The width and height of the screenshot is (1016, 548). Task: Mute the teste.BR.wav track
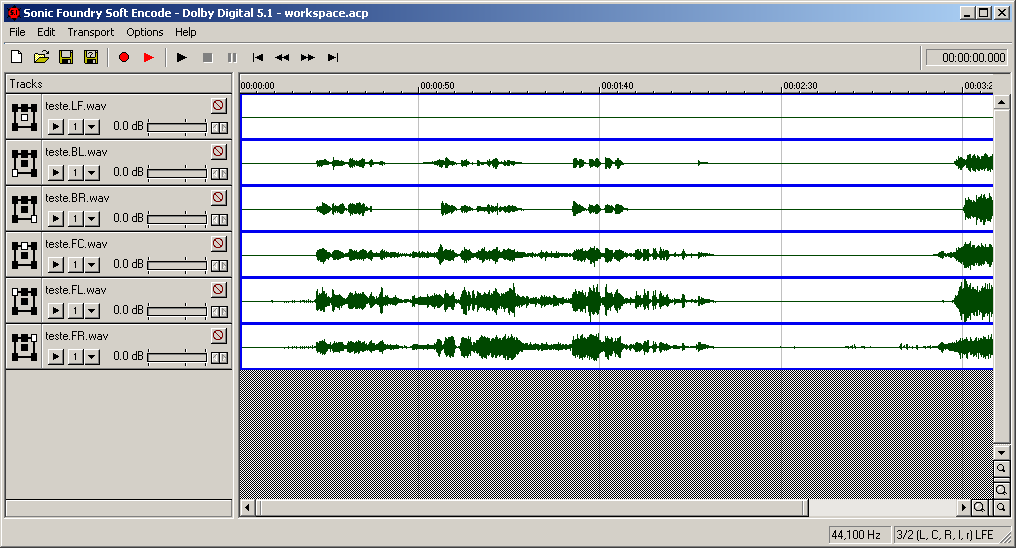click(218, 198)
